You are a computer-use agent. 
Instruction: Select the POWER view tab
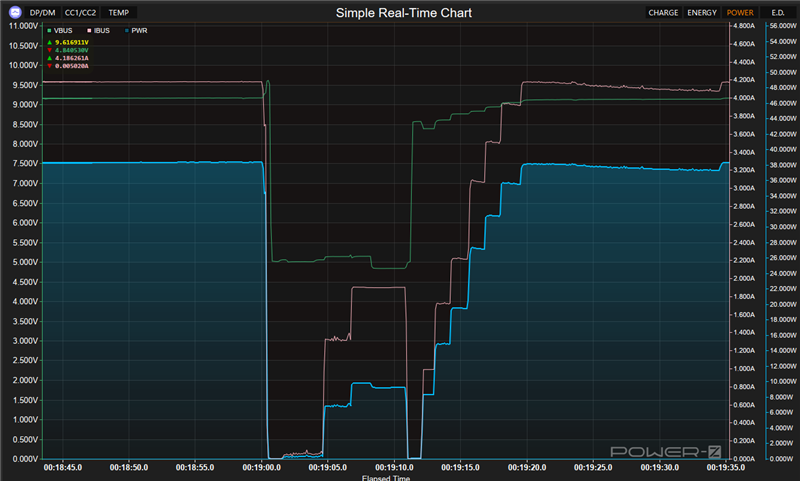point(741,13)
